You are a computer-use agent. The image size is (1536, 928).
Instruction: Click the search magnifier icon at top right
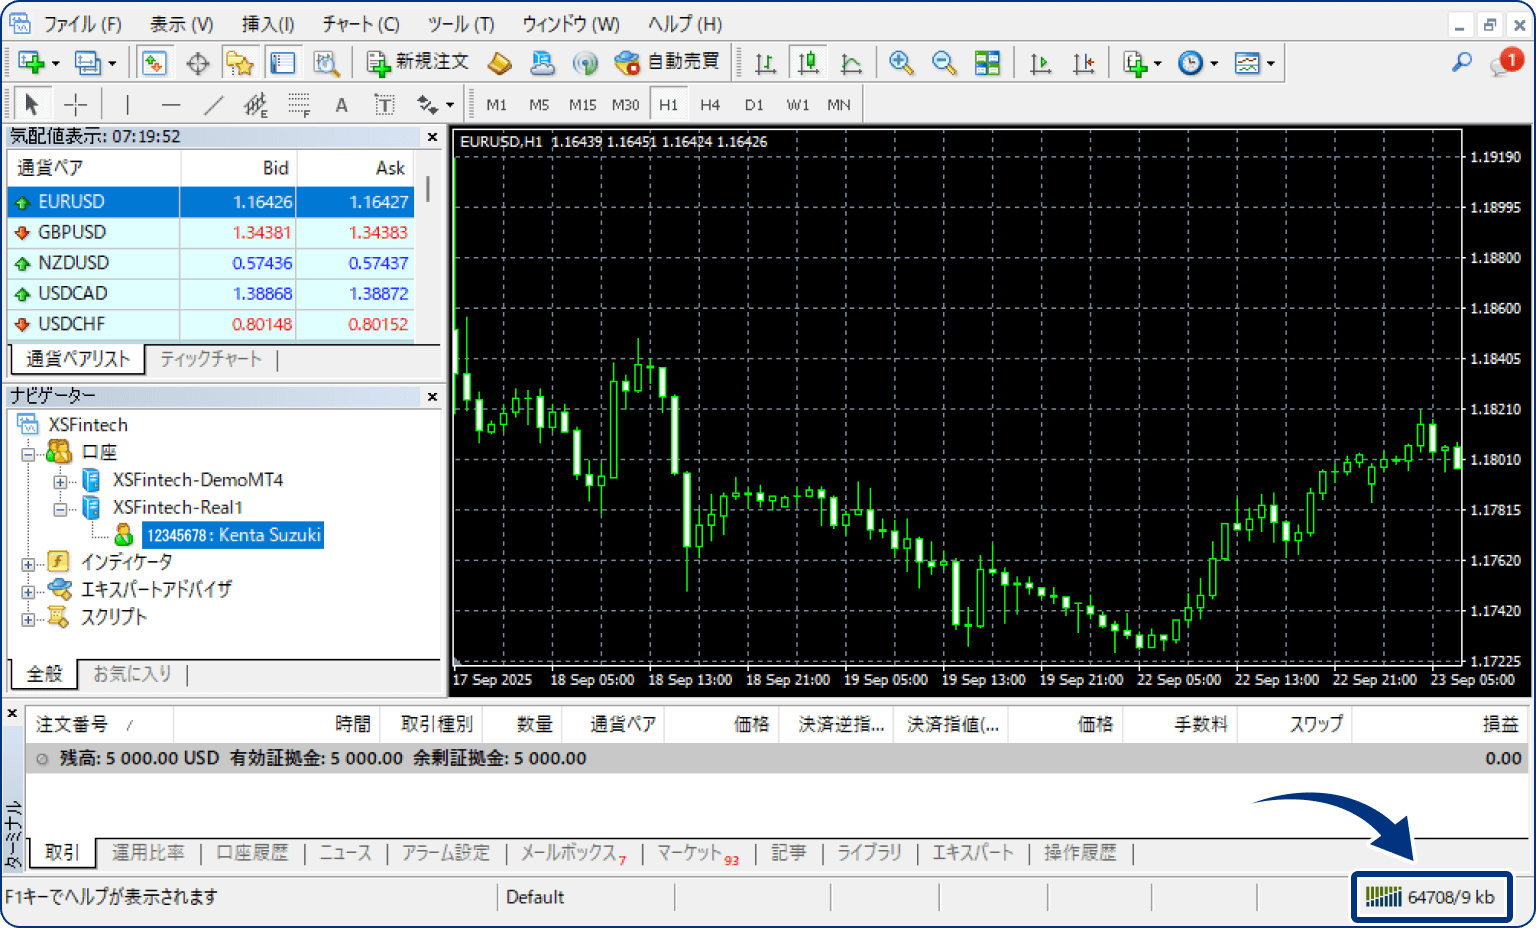point(1461,63)
